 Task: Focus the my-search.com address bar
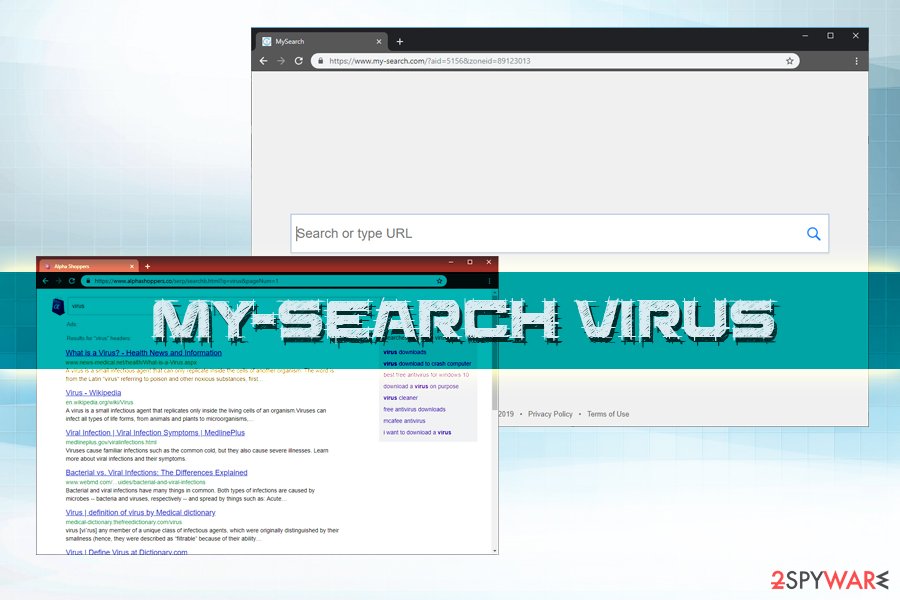point(555,61)
